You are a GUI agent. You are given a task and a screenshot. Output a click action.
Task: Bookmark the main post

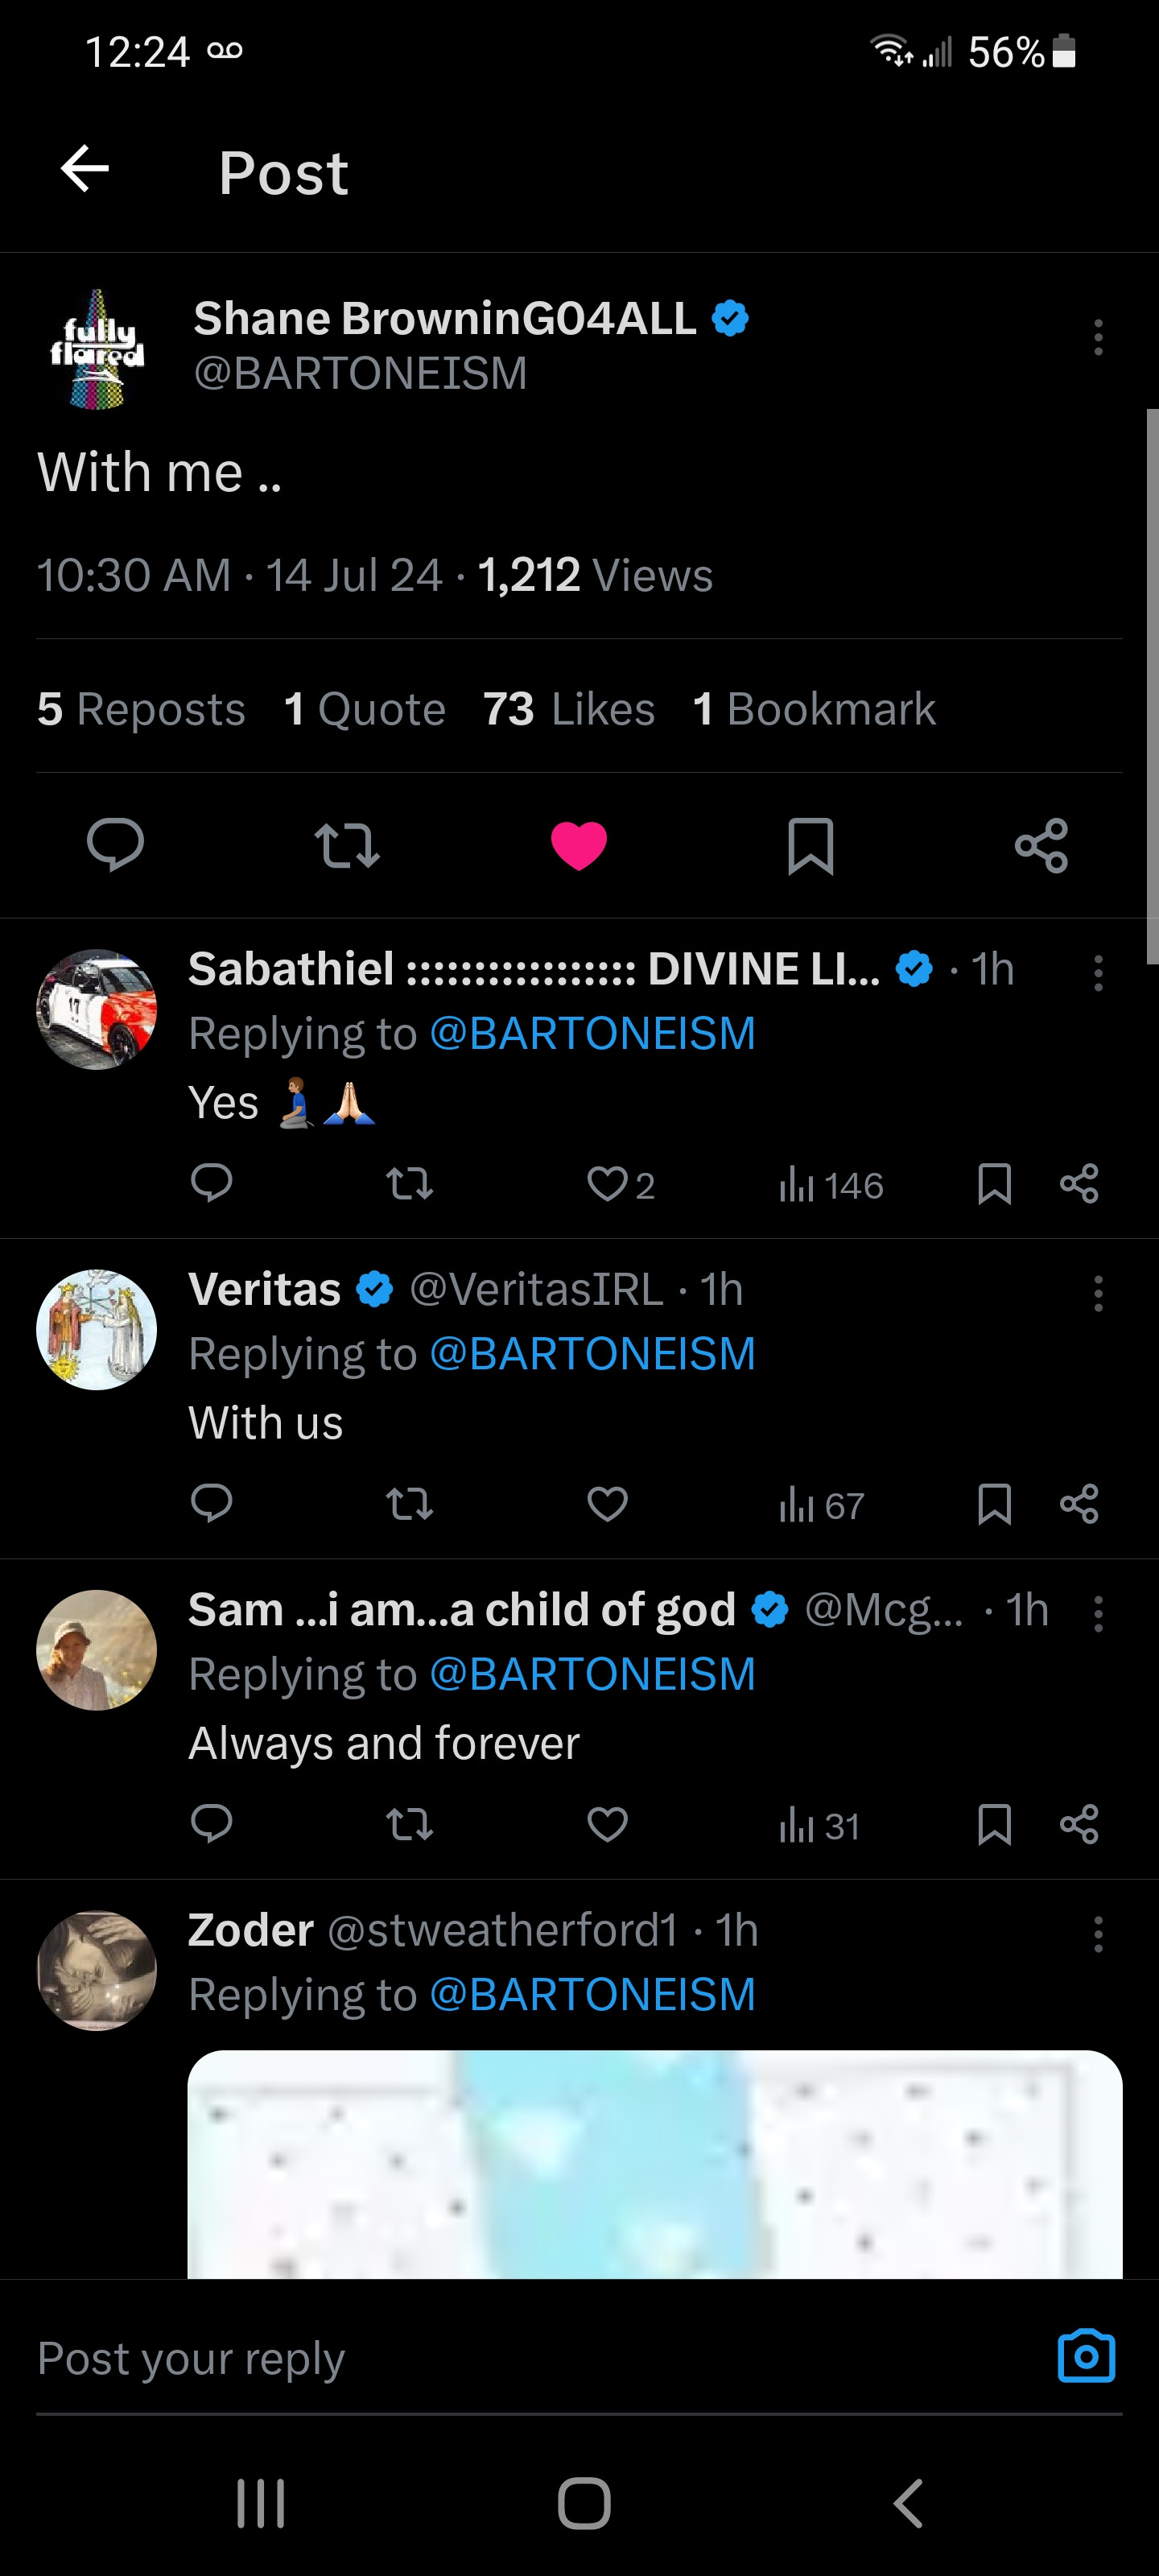click(810, 845)
